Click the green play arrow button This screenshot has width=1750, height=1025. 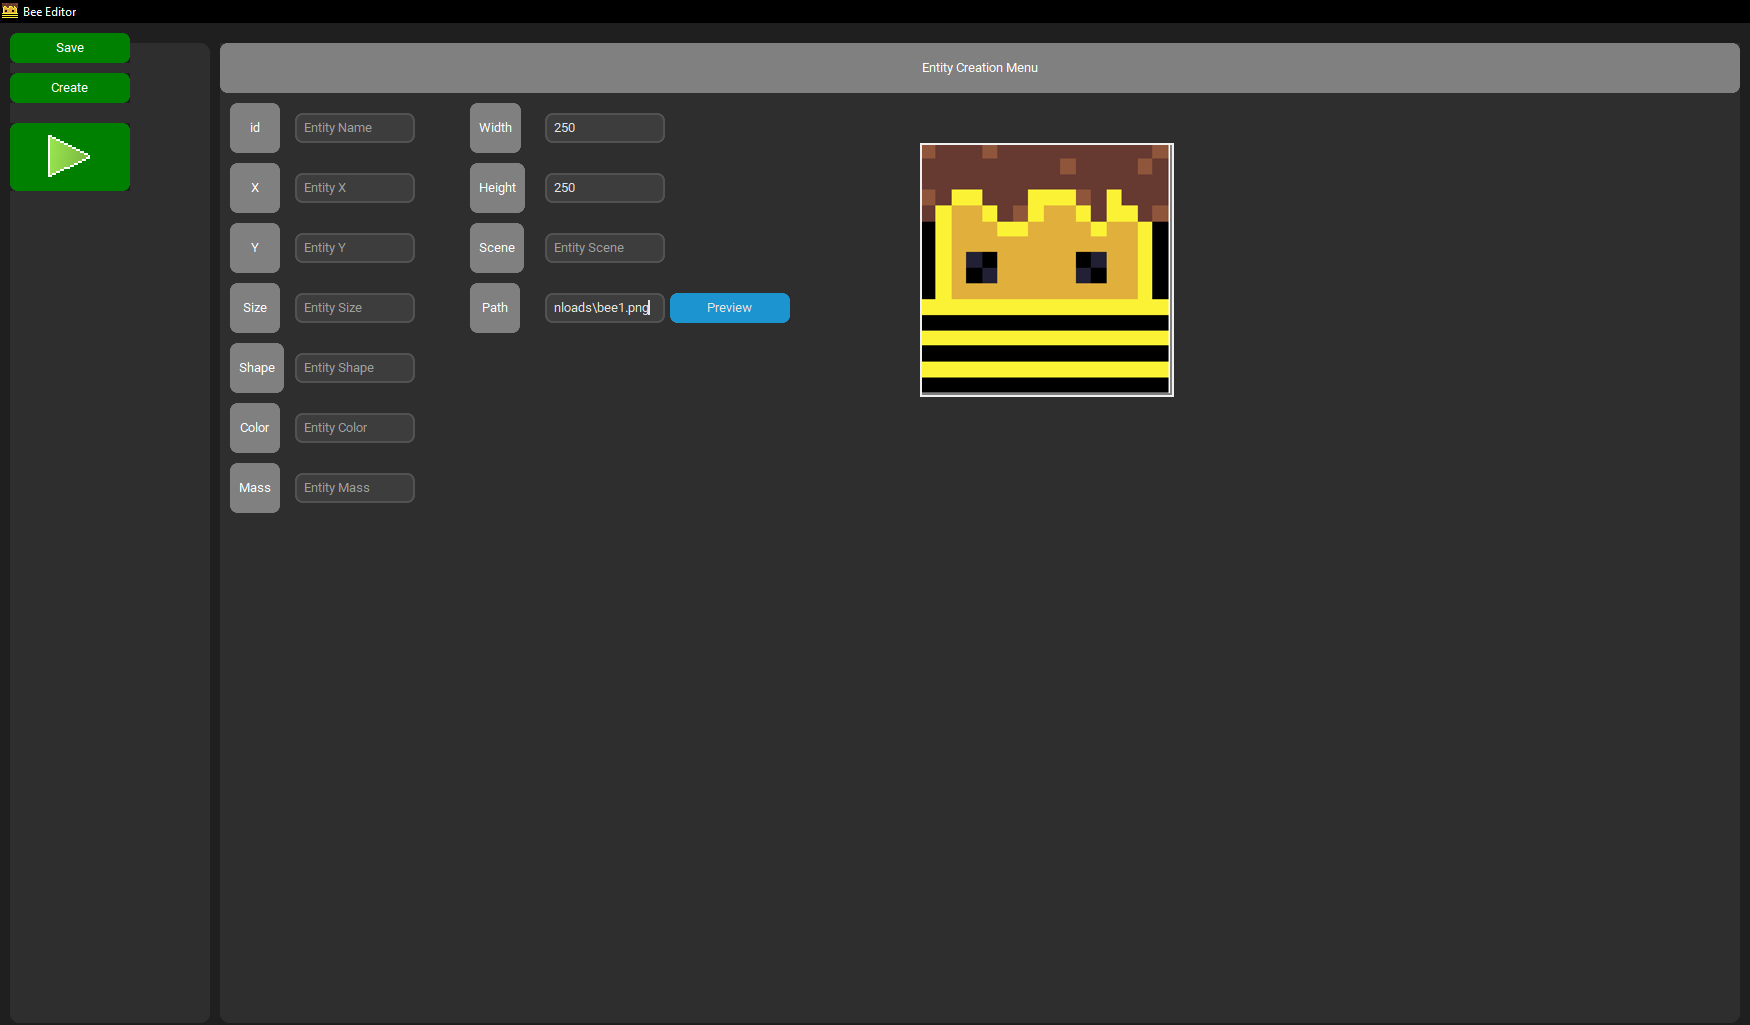(x=70, y=157)
